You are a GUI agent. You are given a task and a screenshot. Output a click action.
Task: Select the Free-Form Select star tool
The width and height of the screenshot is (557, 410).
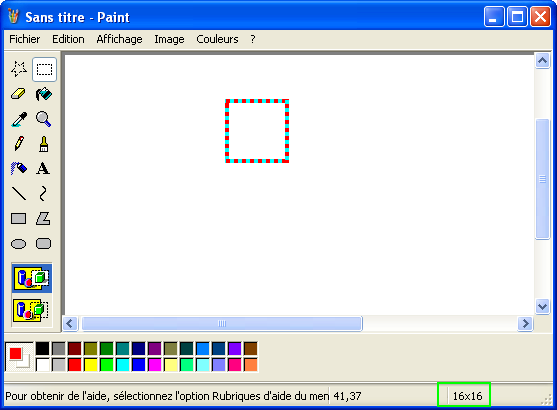(x=19, y=69)
